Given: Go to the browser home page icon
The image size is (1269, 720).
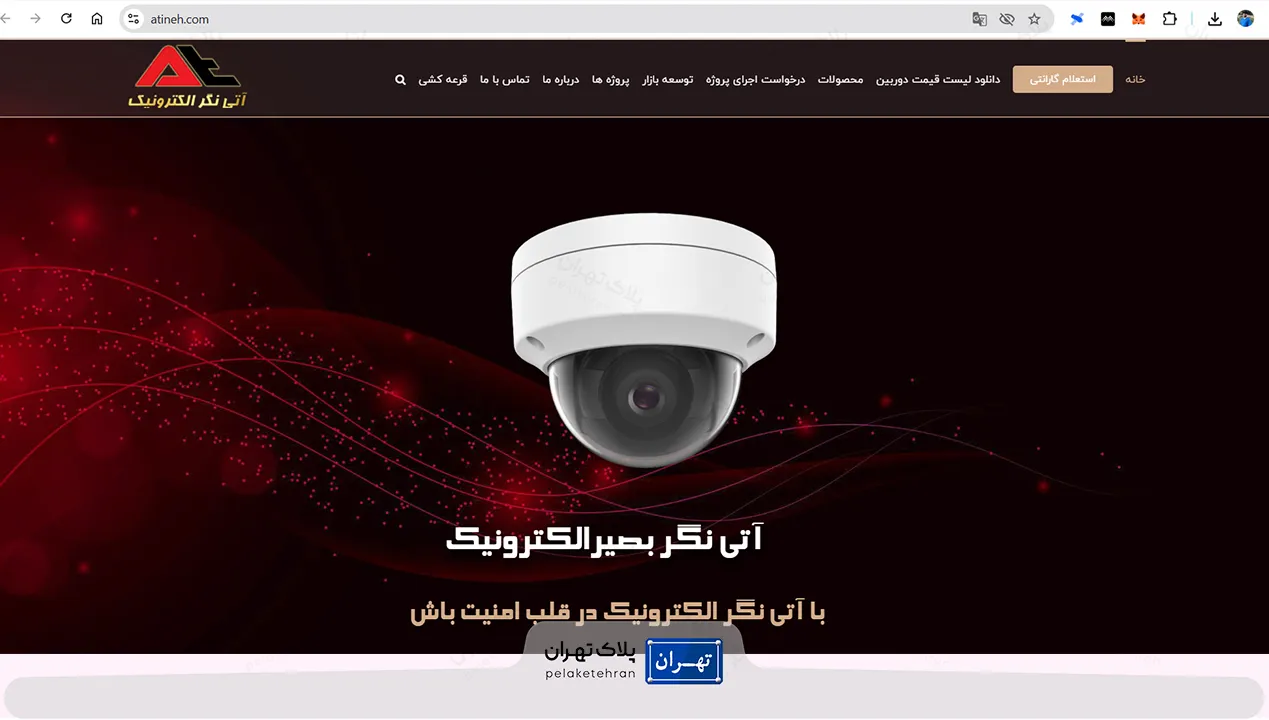Looking at the screenshot, I should tap(97, 19).
